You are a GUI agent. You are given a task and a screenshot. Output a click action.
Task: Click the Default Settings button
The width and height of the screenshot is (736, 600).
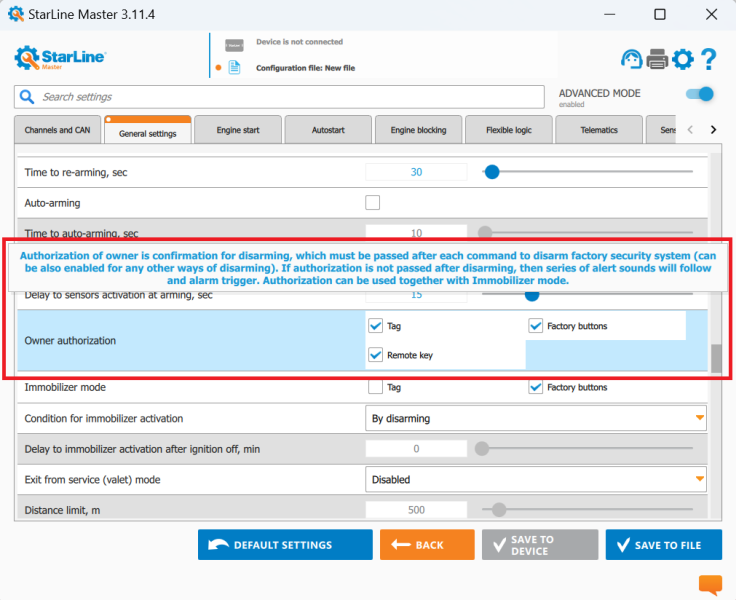285,545
